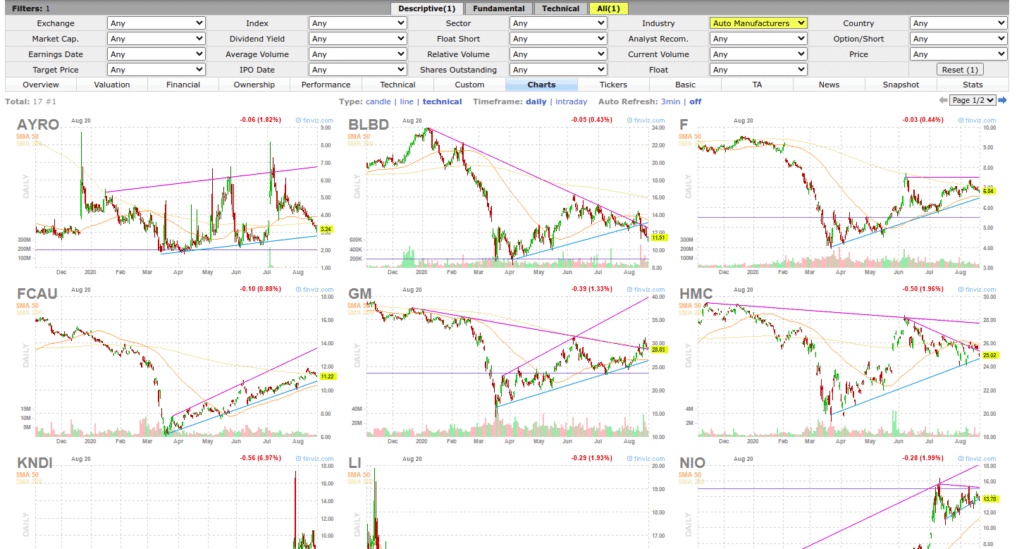Open the Sector filter dropdown
This screenshot has height=549, width=1024.
point(558,23)
